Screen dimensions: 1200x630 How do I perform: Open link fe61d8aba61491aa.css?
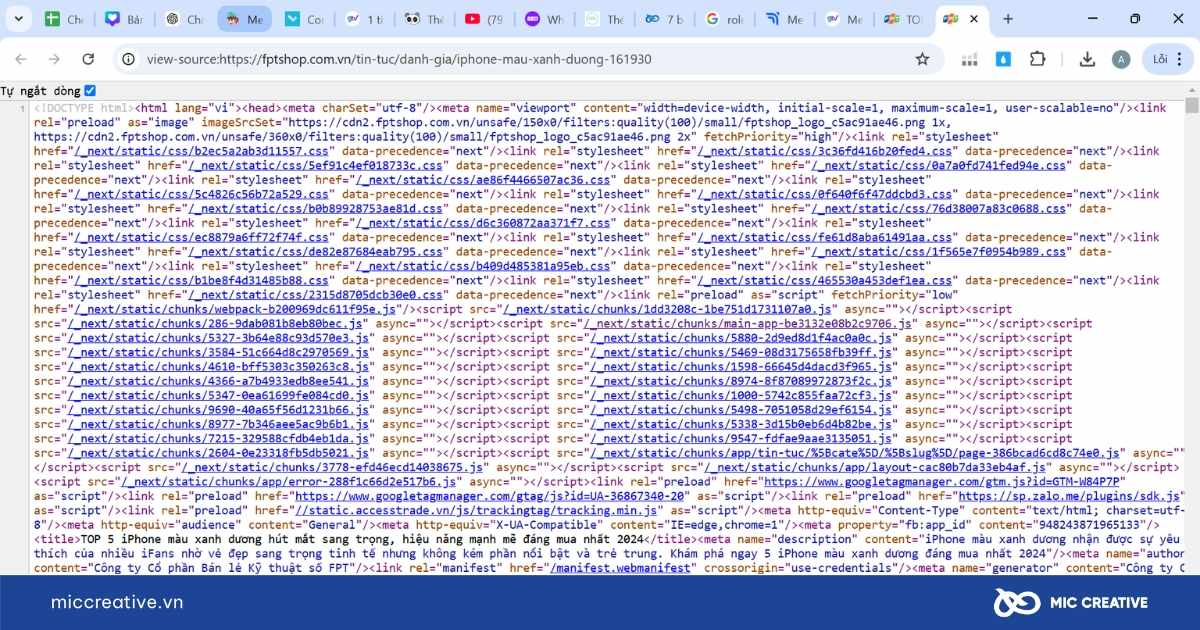[x=825, y=238]
